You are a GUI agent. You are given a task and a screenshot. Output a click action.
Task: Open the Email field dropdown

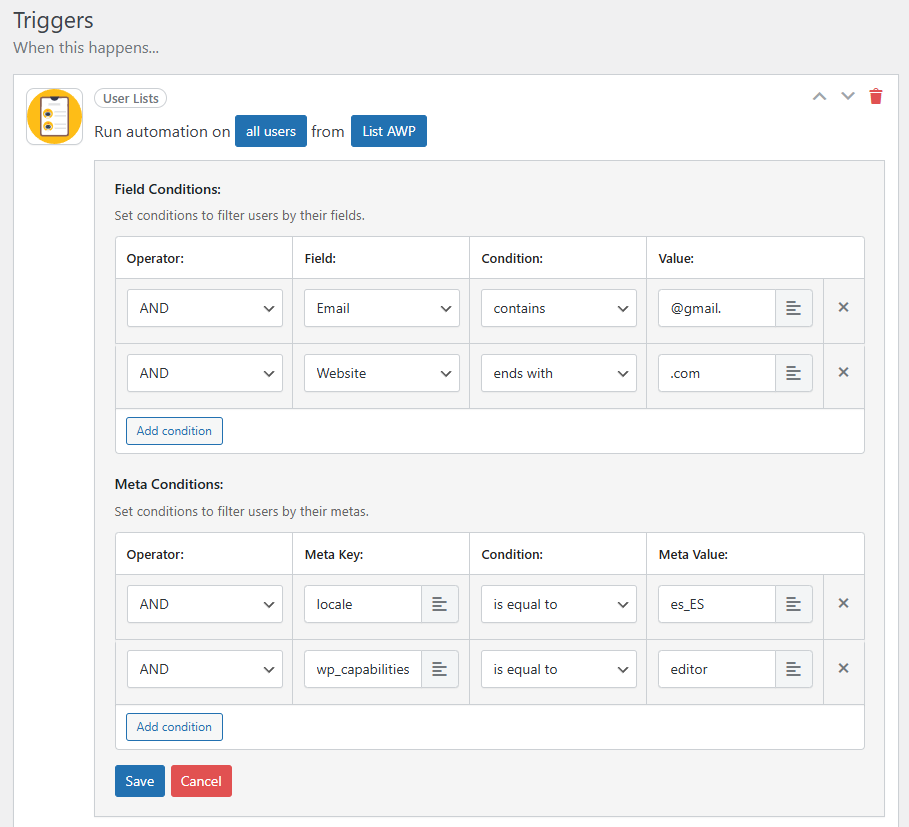[x=381, y=308]
